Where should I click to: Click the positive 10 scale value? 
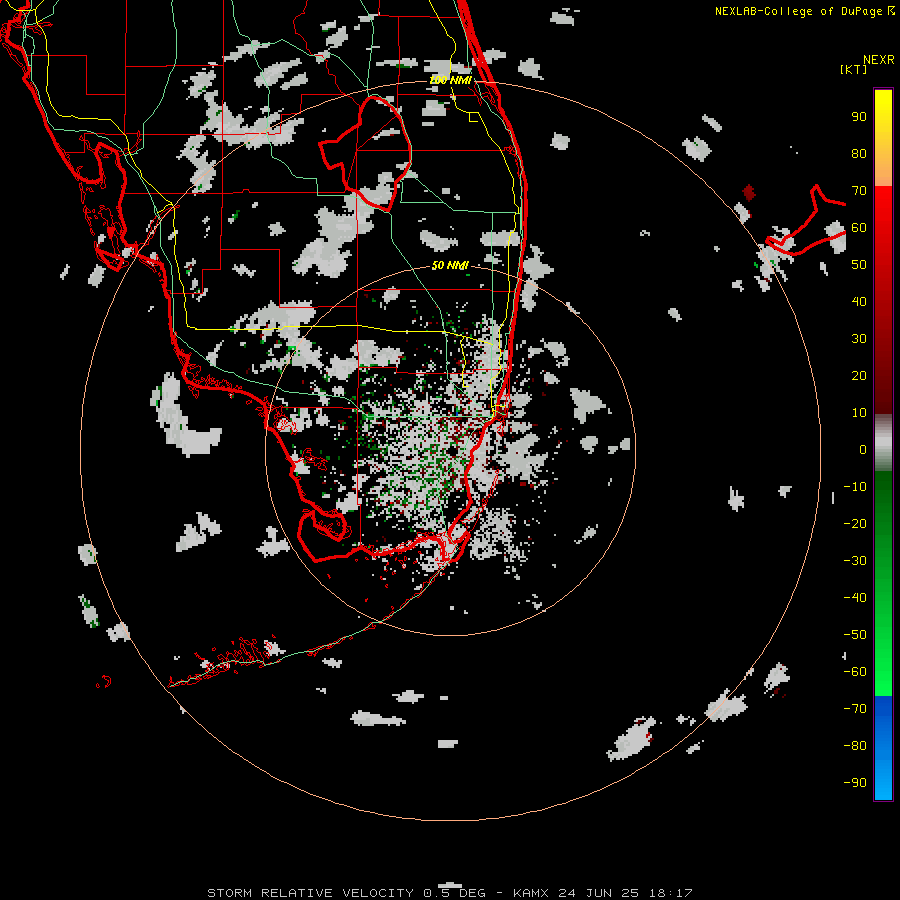(x=859, y=413)
